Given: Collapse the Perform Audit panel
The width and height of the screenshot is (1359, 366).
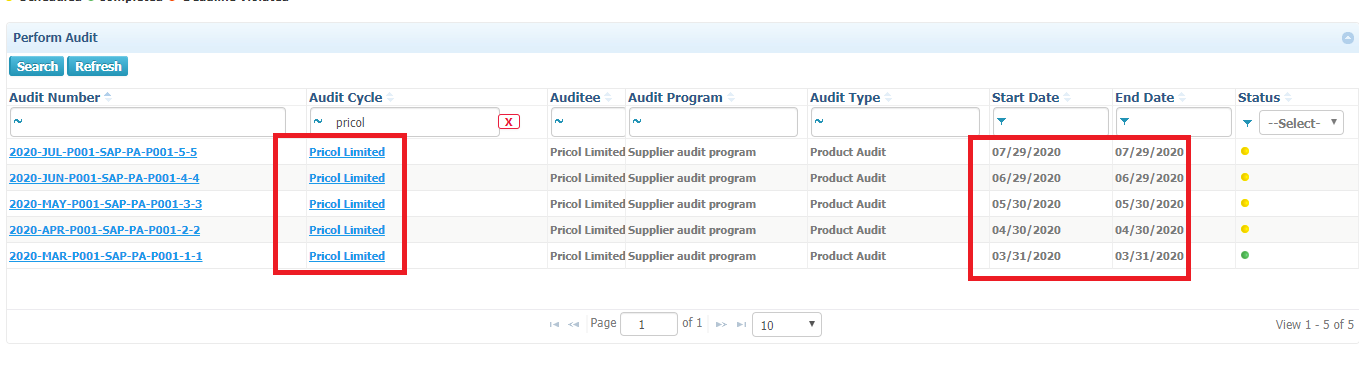Looking at the screenshot, I should 1347,38.
